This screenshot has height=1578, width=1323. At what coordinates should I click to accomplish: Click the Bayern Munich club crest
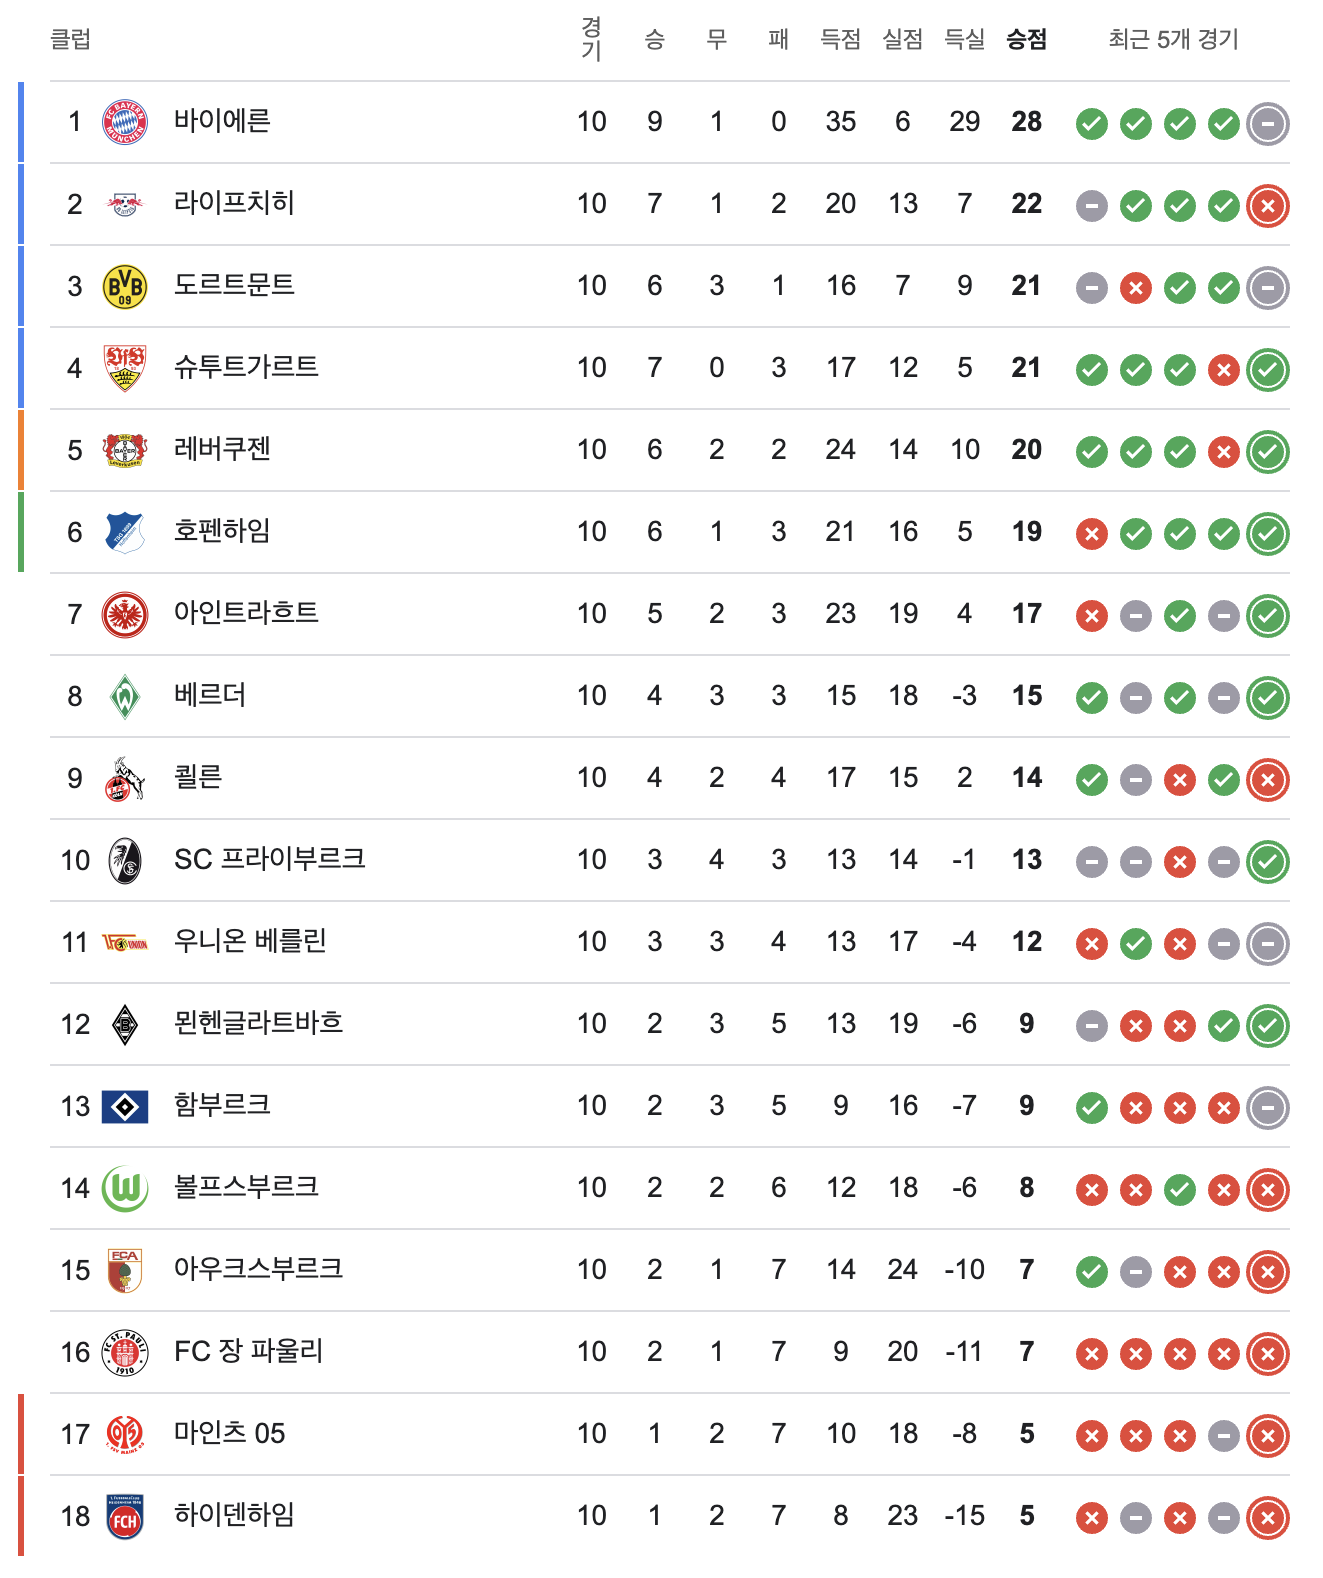click(x=125, y=122)
